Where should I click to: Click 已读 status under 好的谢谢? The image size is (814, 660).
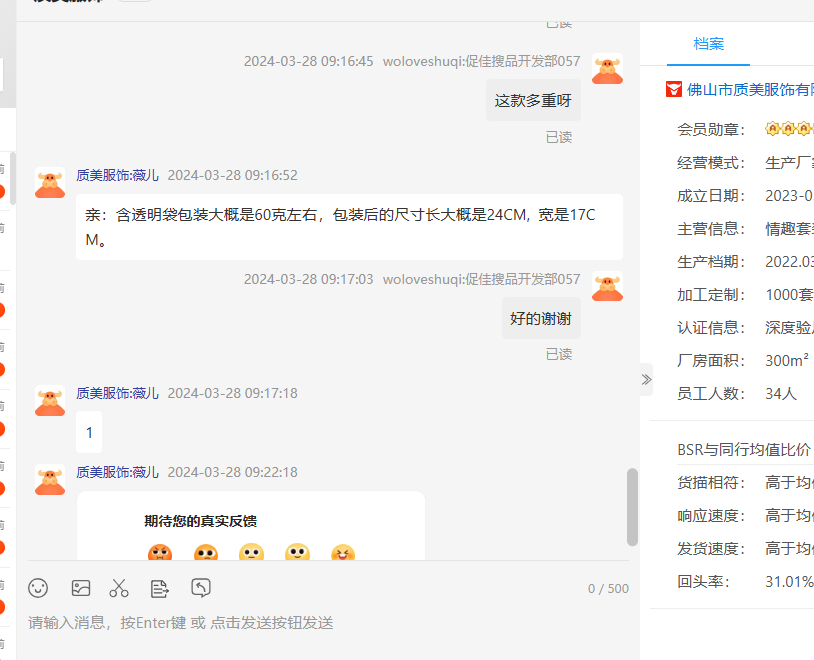[559, 355]
